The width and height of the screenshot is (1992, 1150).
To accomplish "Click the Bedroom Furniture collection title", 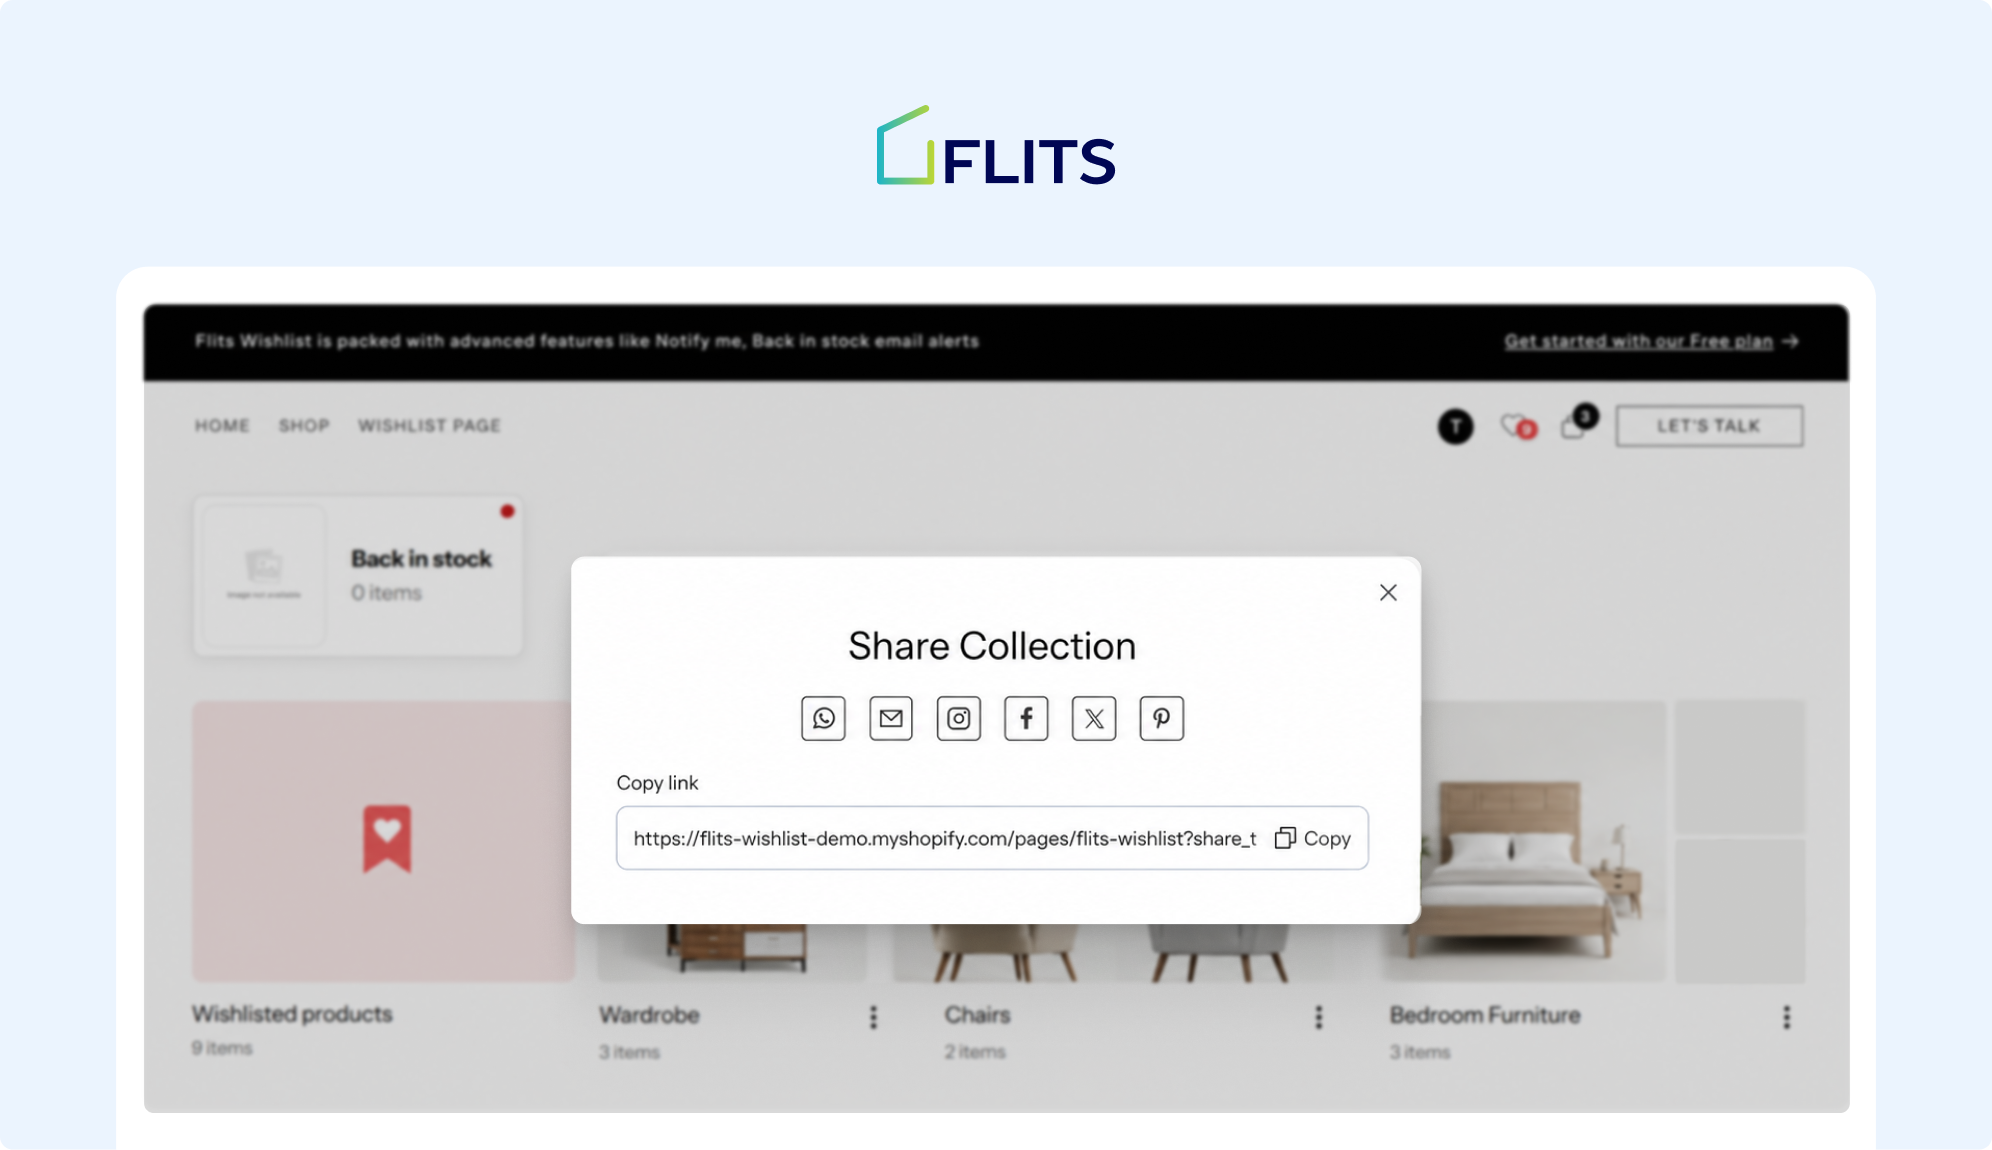I will pyautogui.click(x=1485, y=1015).
